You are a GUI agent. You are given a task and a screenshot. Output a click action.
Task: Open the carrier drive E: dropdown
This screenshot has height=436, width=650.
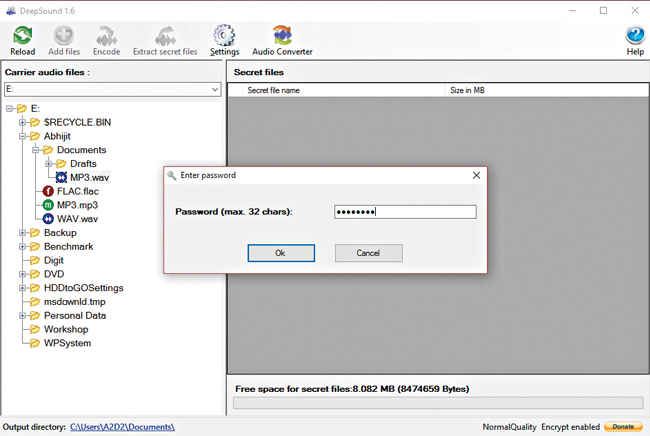click(x=215, y=89)
